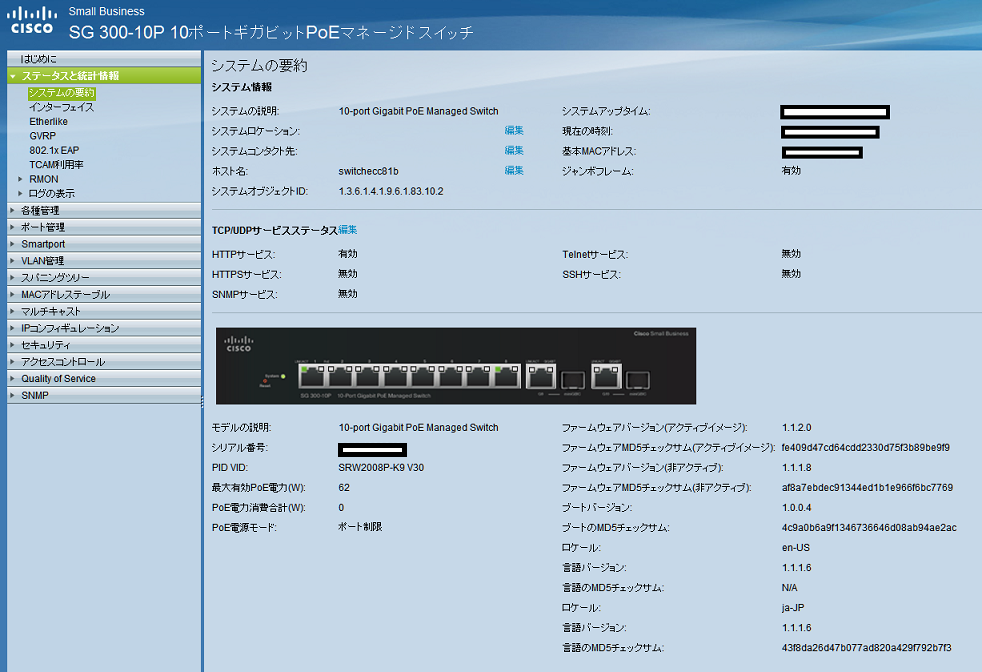
Task: Select port 6 on the switch image
Action: tap(450, 376)
